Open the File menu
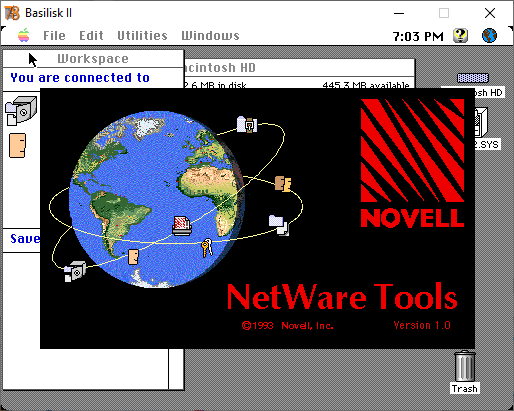 pyautogui.click(x=54, y=36)
